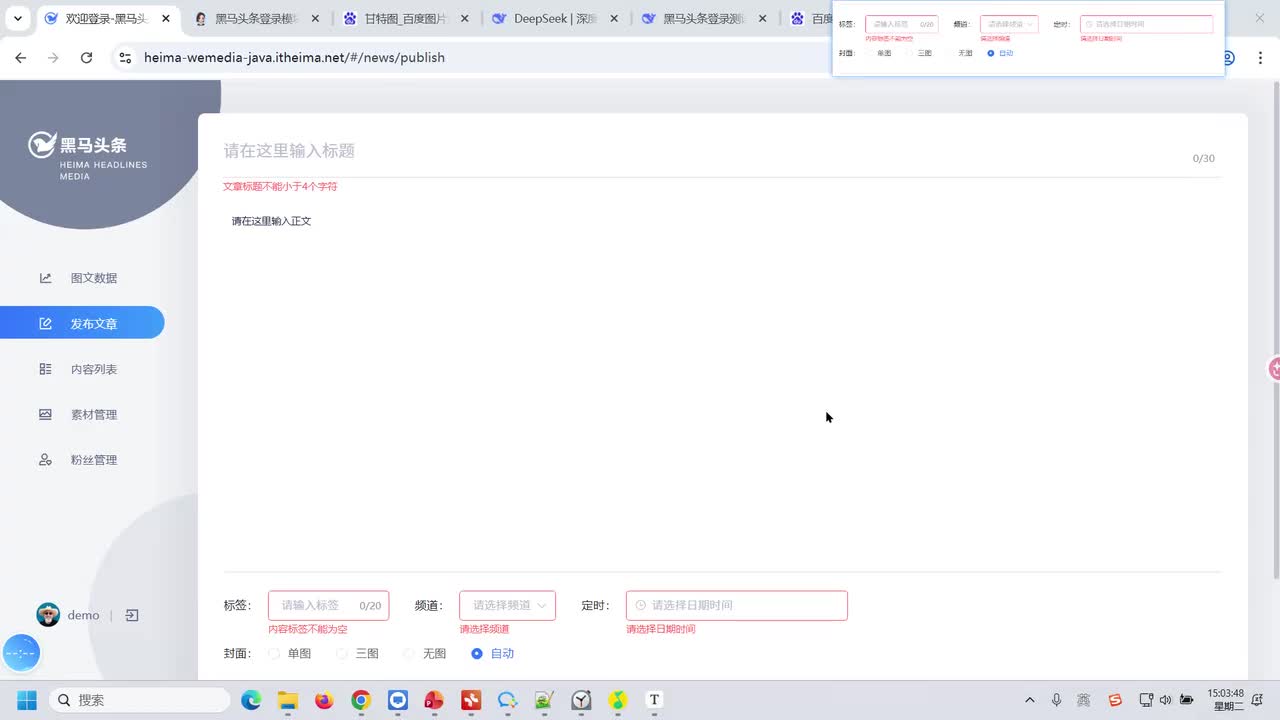Click the blue floating assistant bubble
This screenshot has width=1280, height=720.
tap(21, 653)
